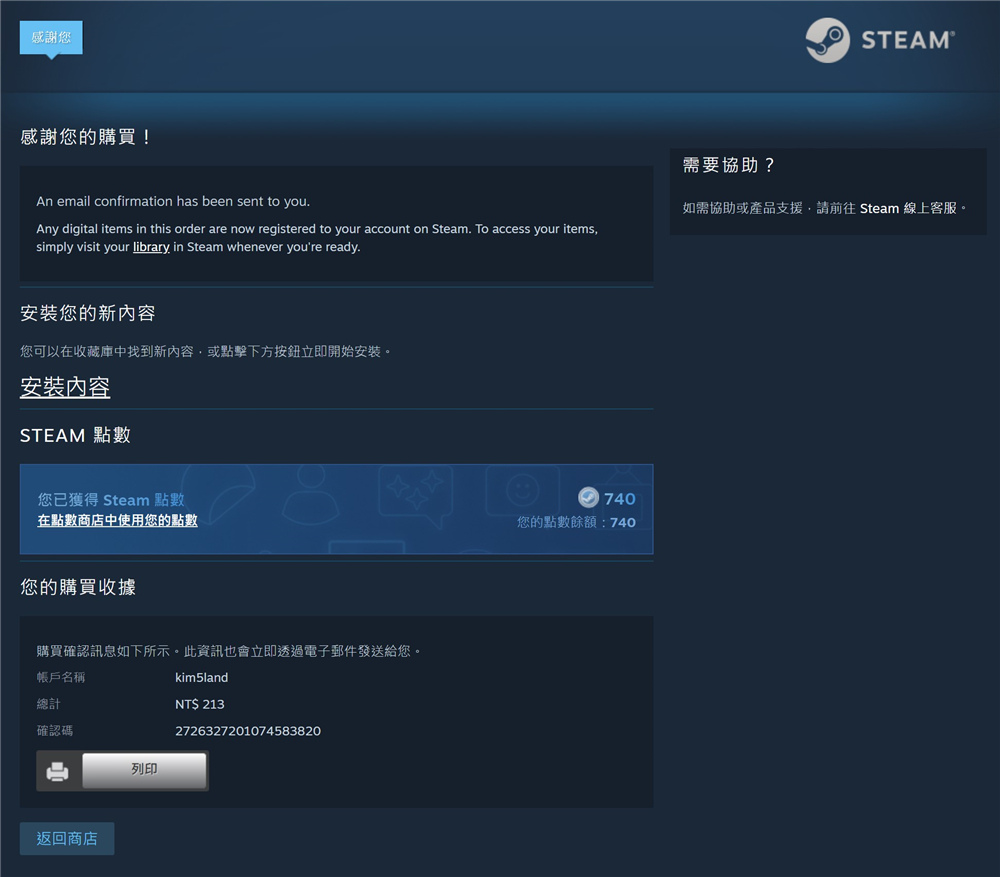Viewport: 1000px width, 877px height.
Task: Click the printer icon beside 列印
Action: (x=57, y=771)
